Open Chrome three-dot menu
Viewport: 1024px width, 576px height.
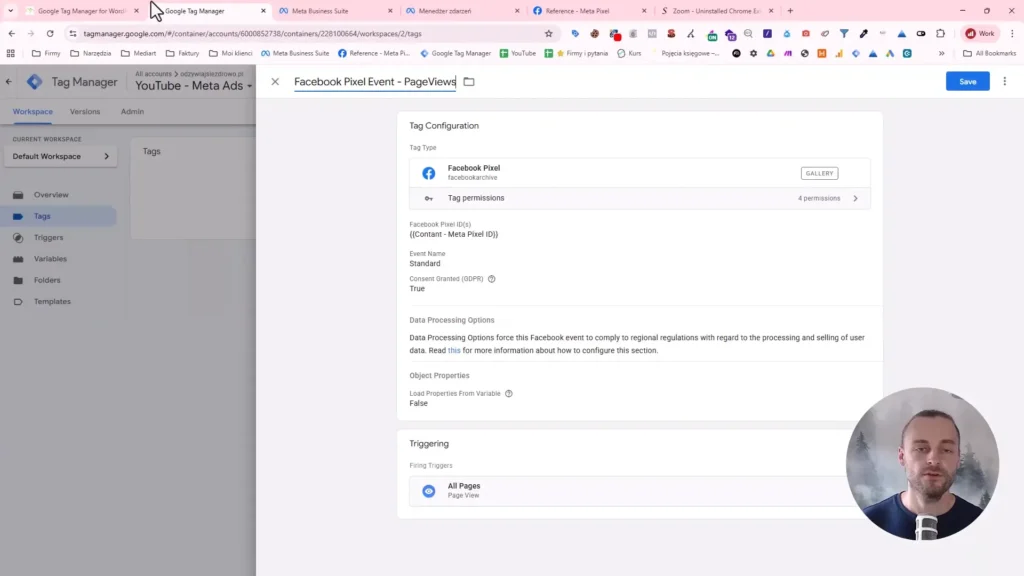pyautogui.click(x=1012, y=33)
